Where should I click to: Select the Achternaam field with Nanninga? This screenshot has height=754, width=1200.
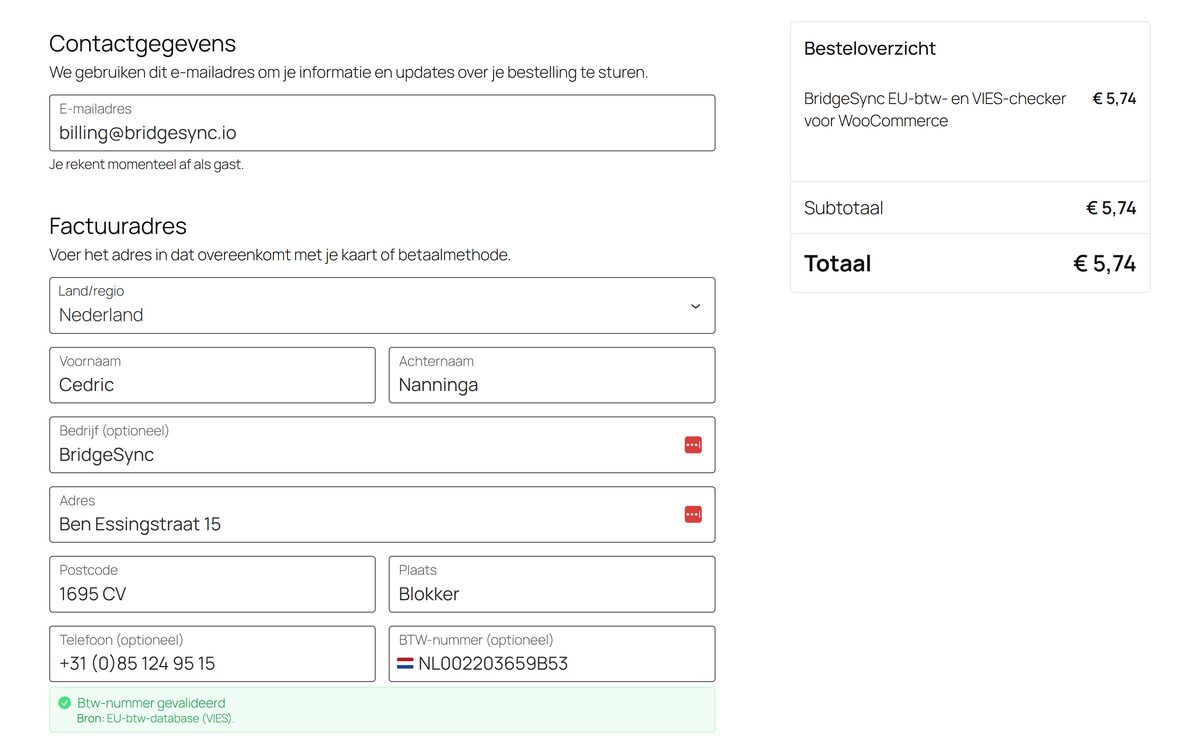pyautogui.click(x=551, y=385)
